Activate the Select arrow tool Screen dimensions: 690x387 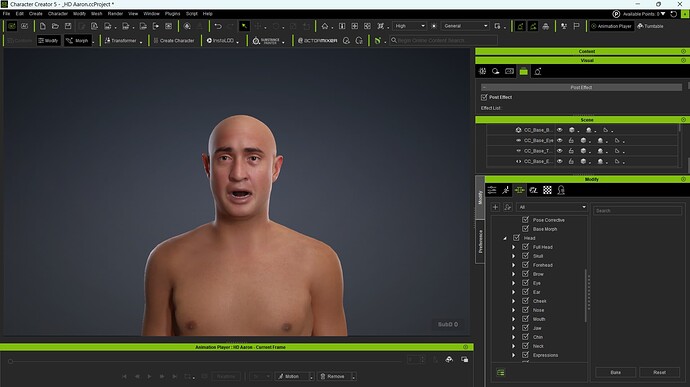tap(244, 26)
